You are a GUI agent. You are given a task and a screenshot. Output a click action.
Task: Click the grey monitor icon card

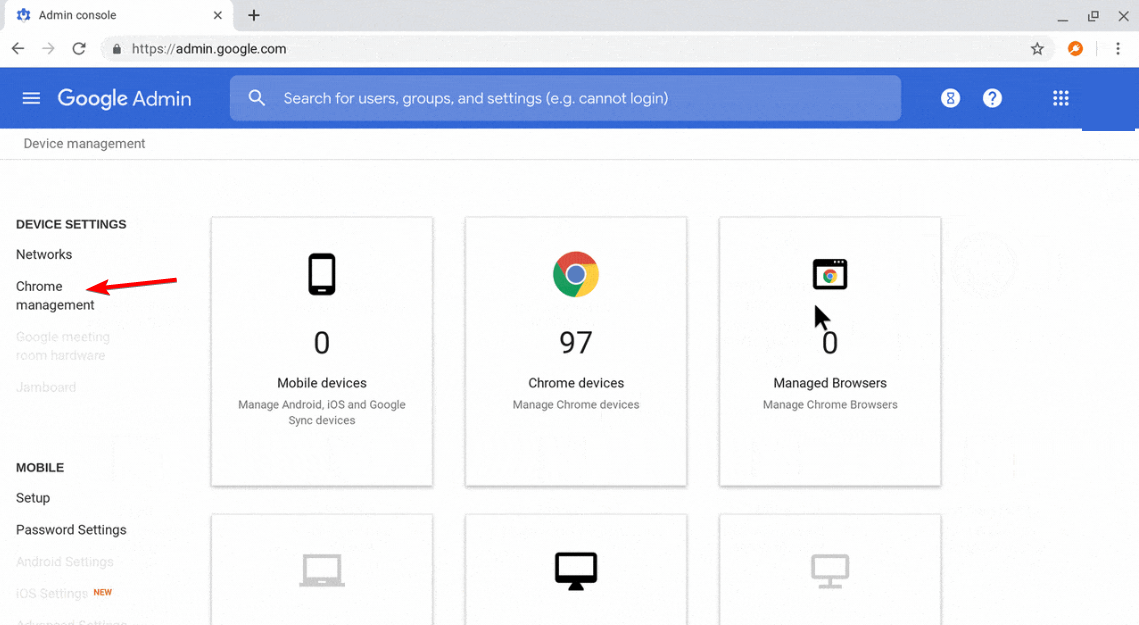(x=830, y=570)
